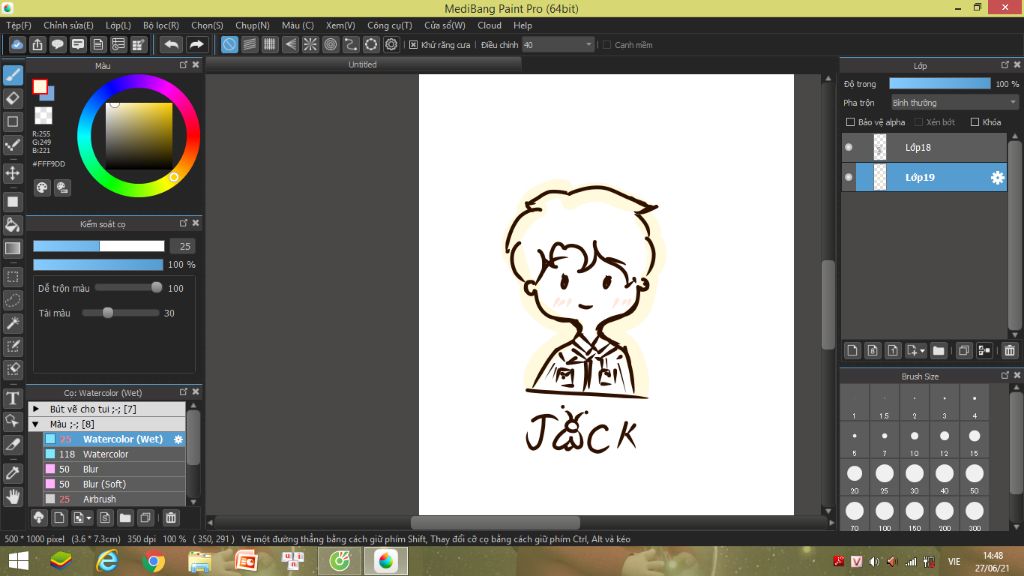
Task: Select the Move tool
Action: pos(12,174)
